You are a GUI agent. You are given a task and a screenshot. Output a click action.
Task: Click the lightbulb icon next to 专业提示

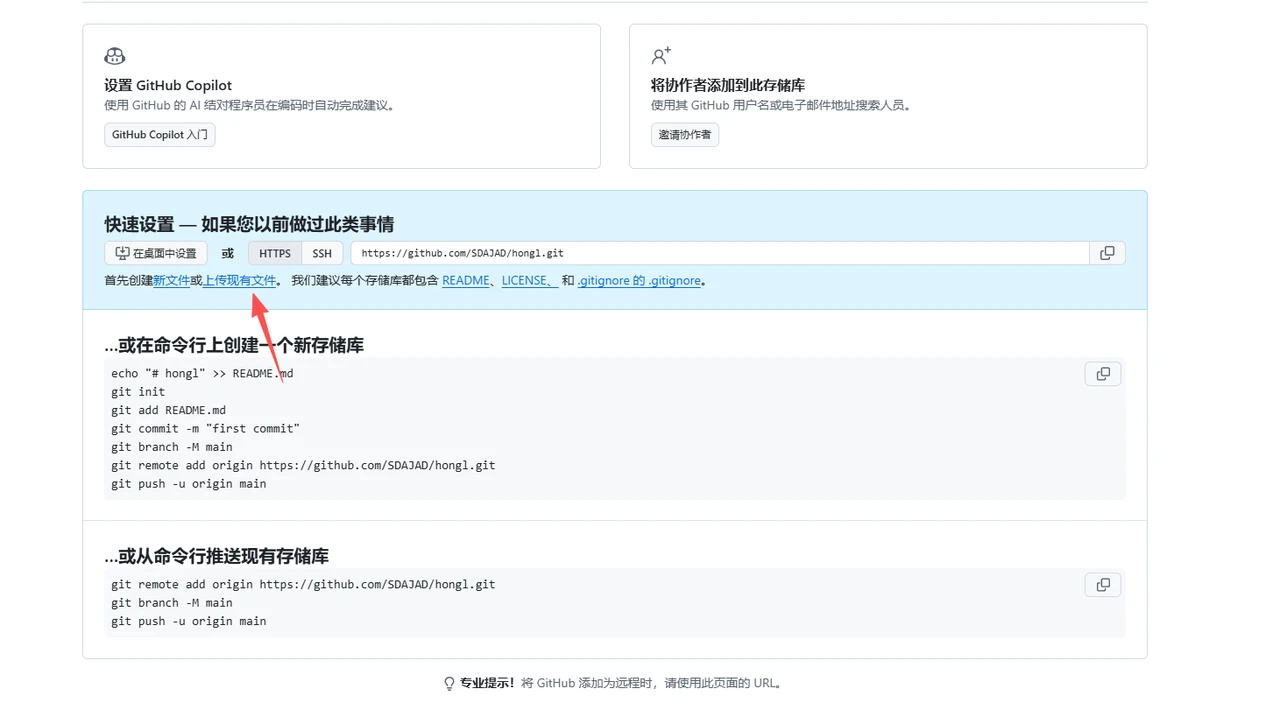(447, 683)
